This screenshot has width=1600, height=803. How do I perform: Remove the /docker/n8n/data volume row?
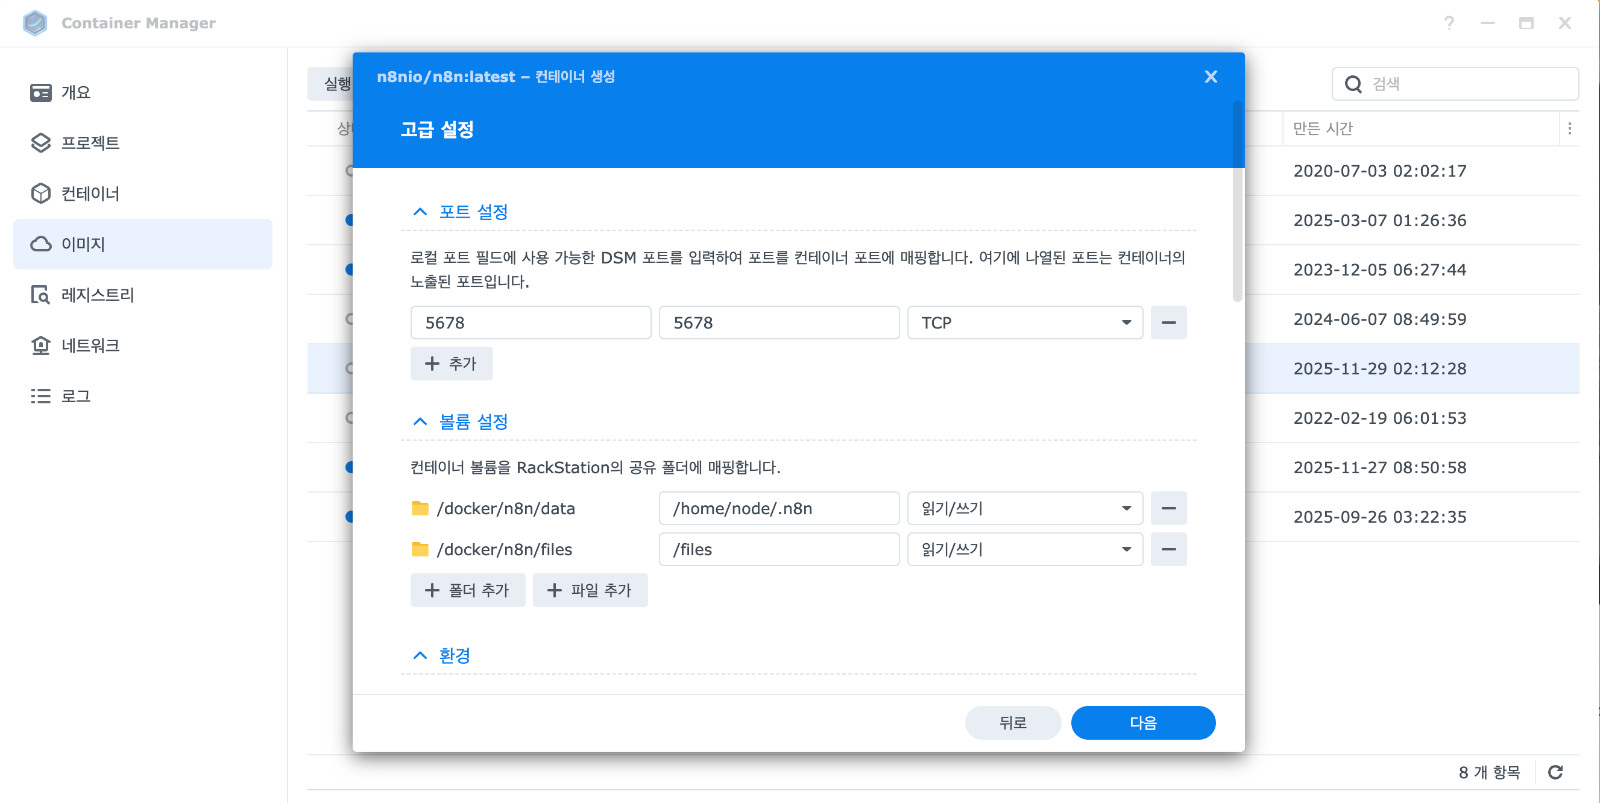pos(1169,509)
